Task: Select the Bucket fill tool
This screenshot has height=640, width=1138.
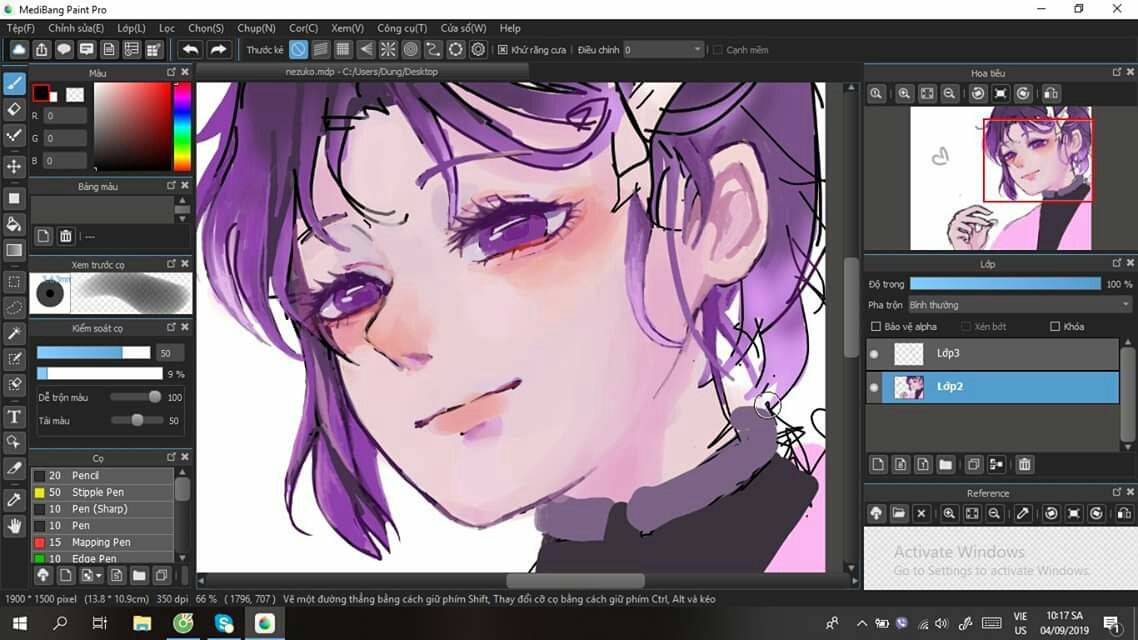Action: pyautogui.click(x=15, y=224)
